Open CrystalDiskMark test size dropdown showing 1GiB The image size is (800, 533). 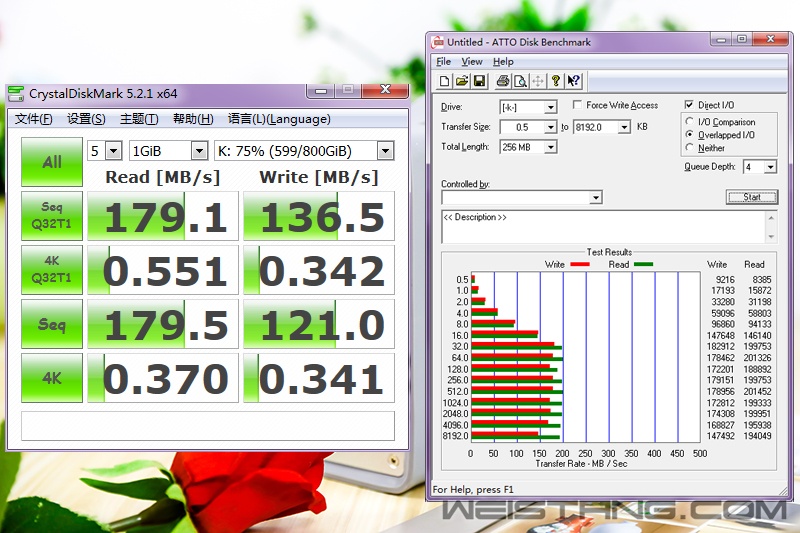pos(199,151)
